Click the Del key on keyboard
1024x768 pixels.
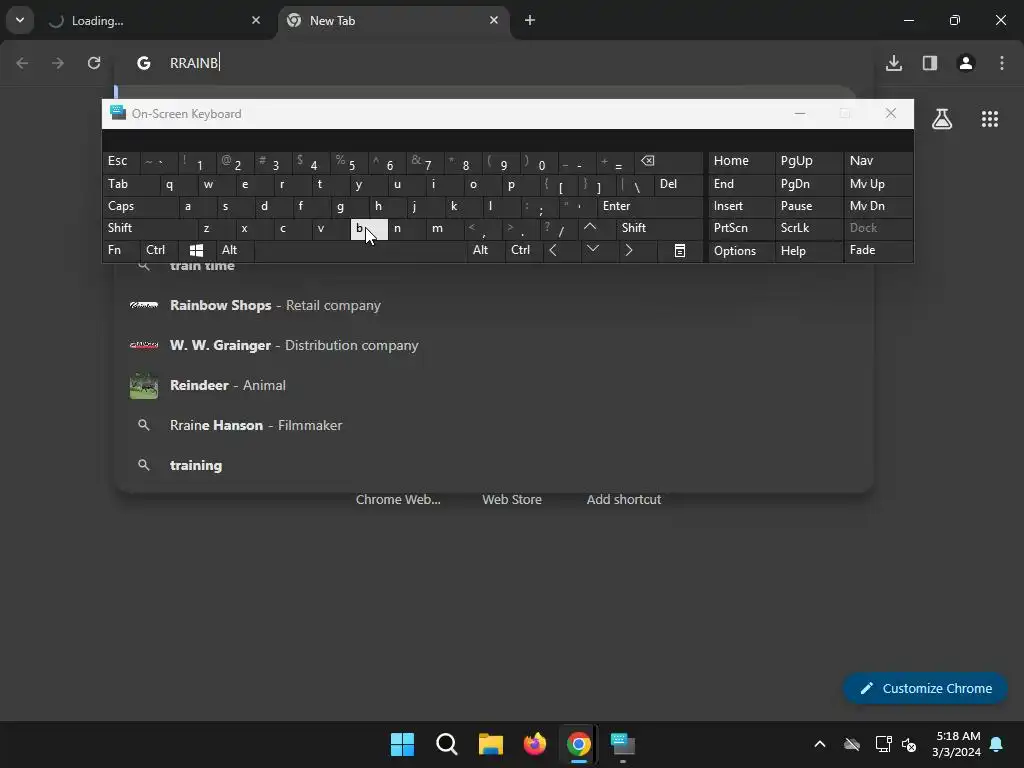679,184
